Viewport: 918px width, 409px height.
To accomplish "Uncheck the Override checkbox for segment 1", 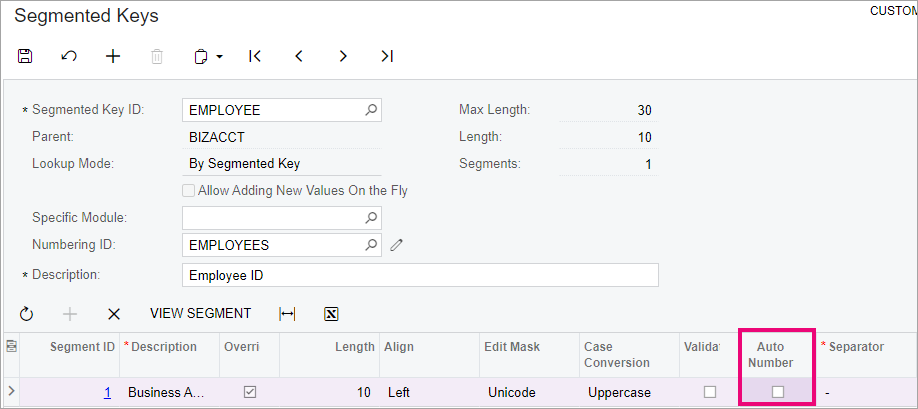I will coord(250,392).
